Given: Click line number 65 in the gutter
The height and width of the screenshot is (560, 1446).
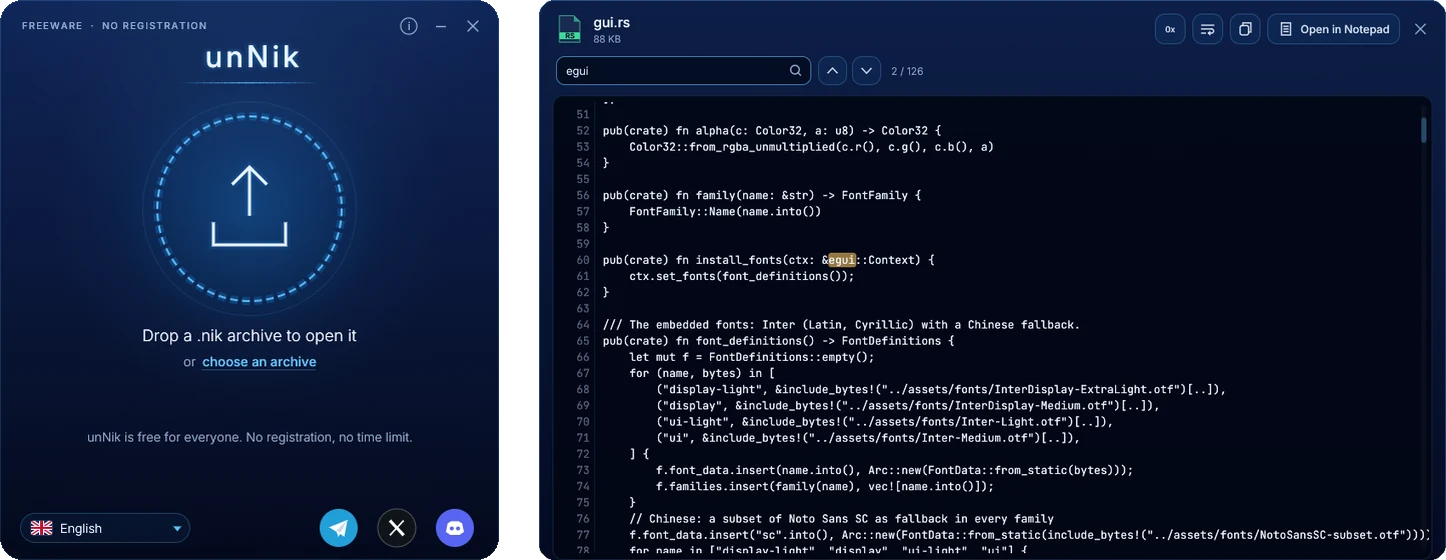Looking at the screenshot, I should [583, 341].
